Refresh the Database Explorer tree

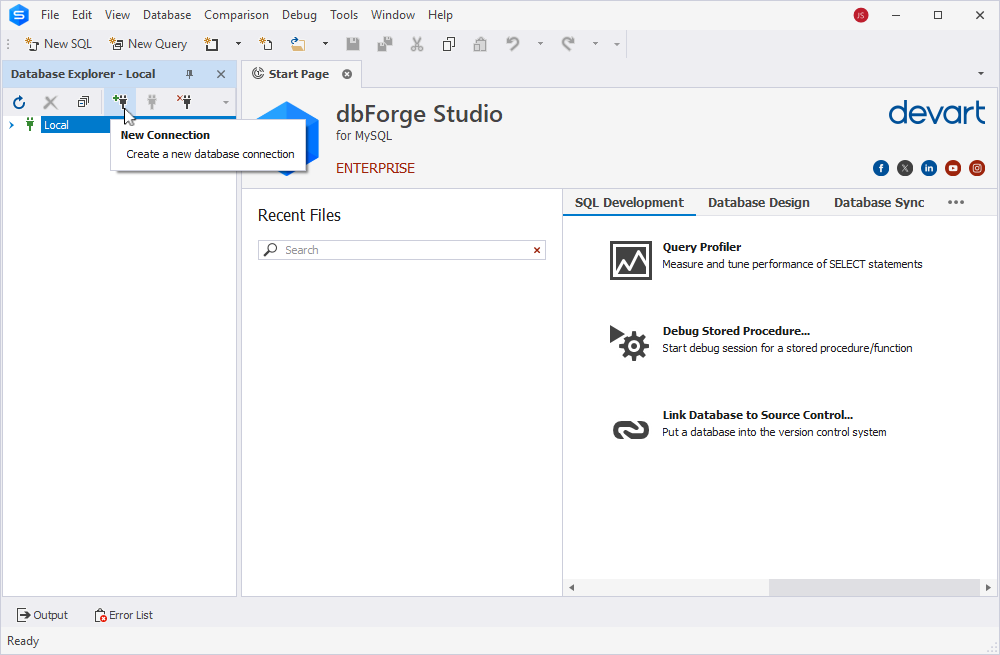(x=19, y=102)
